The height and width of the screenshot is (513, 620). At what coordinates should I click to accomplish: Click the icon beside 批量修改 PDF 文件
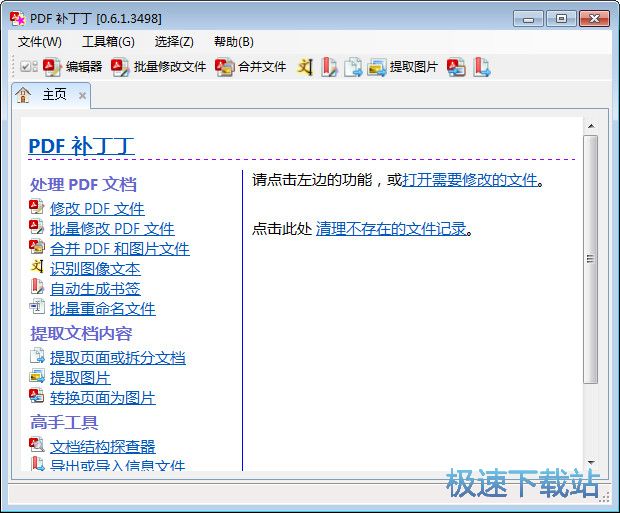pos(37,227)
